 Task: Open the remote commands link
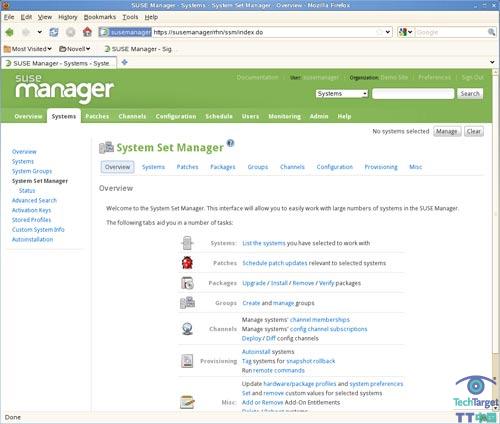coord(279,371)
